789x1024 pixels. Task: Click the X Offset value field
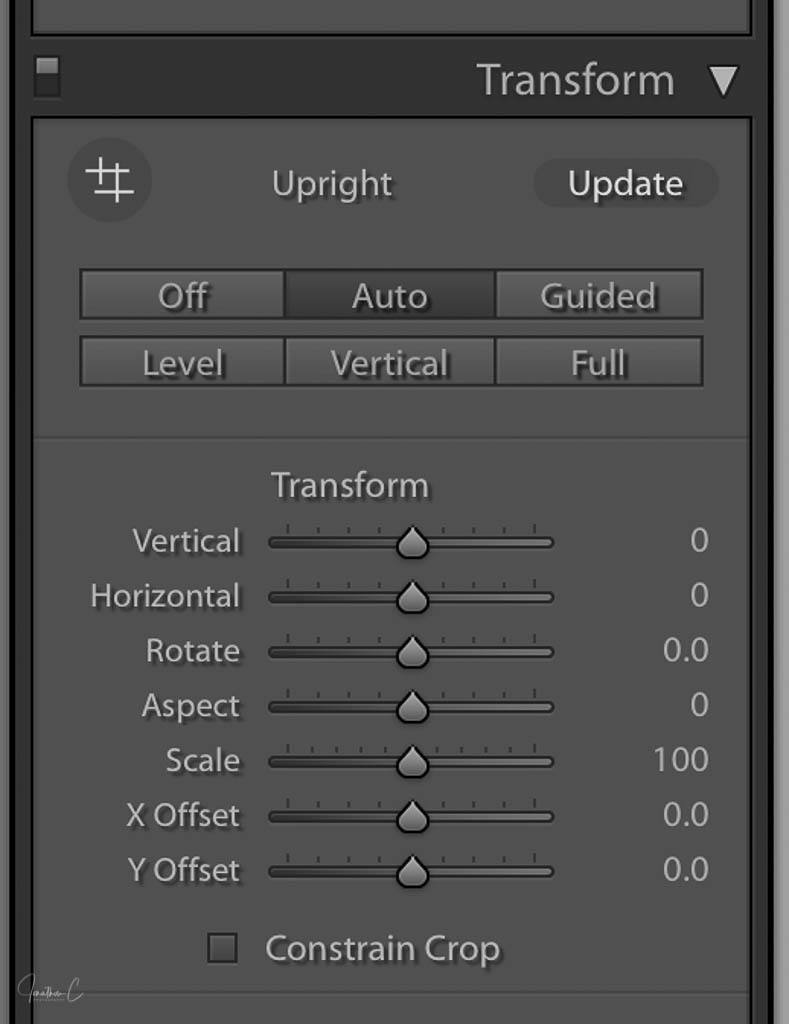(x=685, y=815)
